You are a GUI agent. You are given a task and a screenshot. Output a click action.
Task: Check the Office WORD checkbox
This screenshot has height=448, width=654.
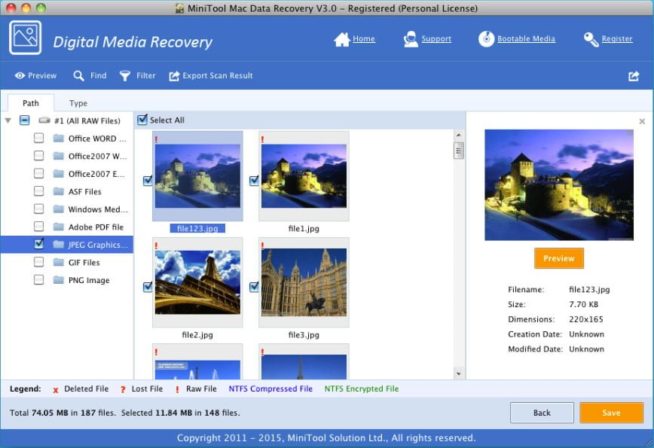(x=39, y=138)
